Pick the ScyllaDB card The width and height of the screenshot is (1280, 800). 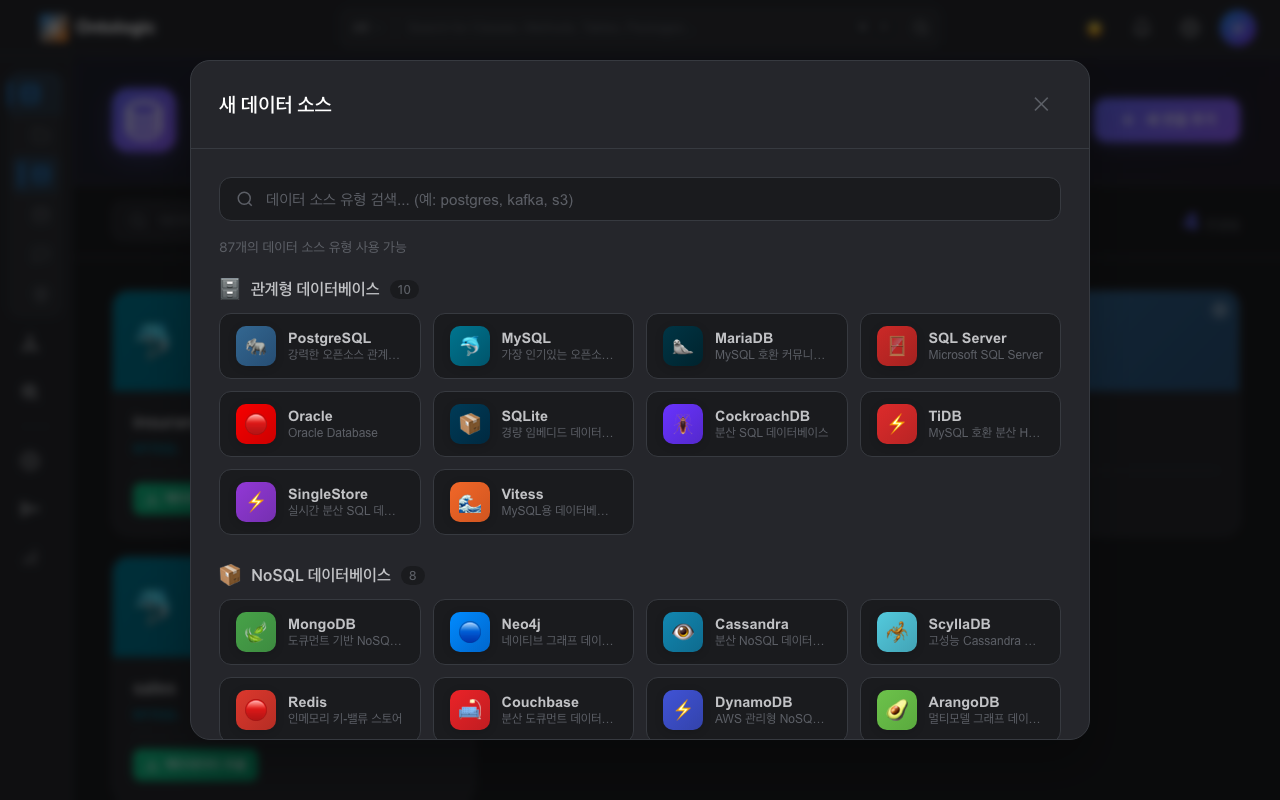960,632
